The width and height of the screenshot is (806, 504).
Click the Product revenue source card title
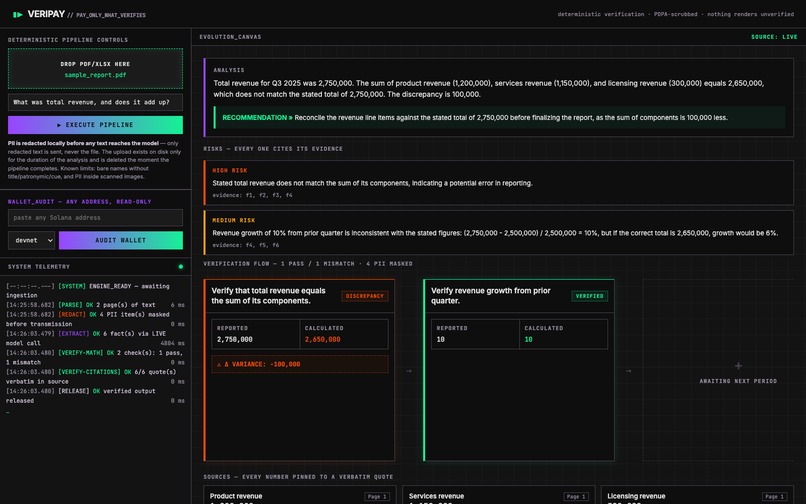tap(236, 496)
